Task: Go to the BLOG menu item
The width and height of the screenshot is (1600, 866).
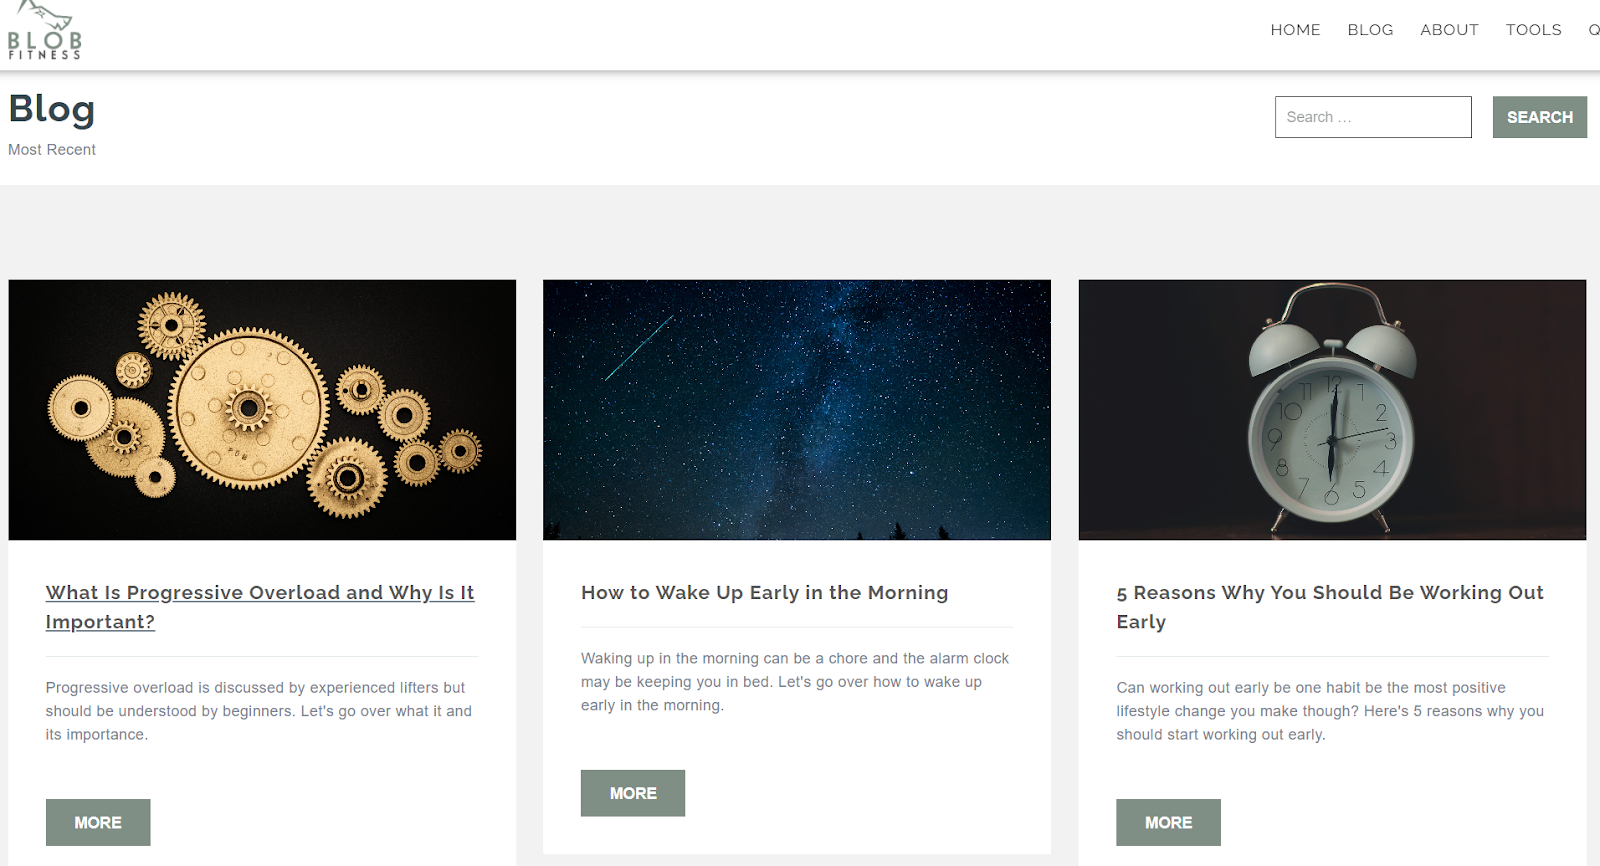Action: coord(1370,30)
